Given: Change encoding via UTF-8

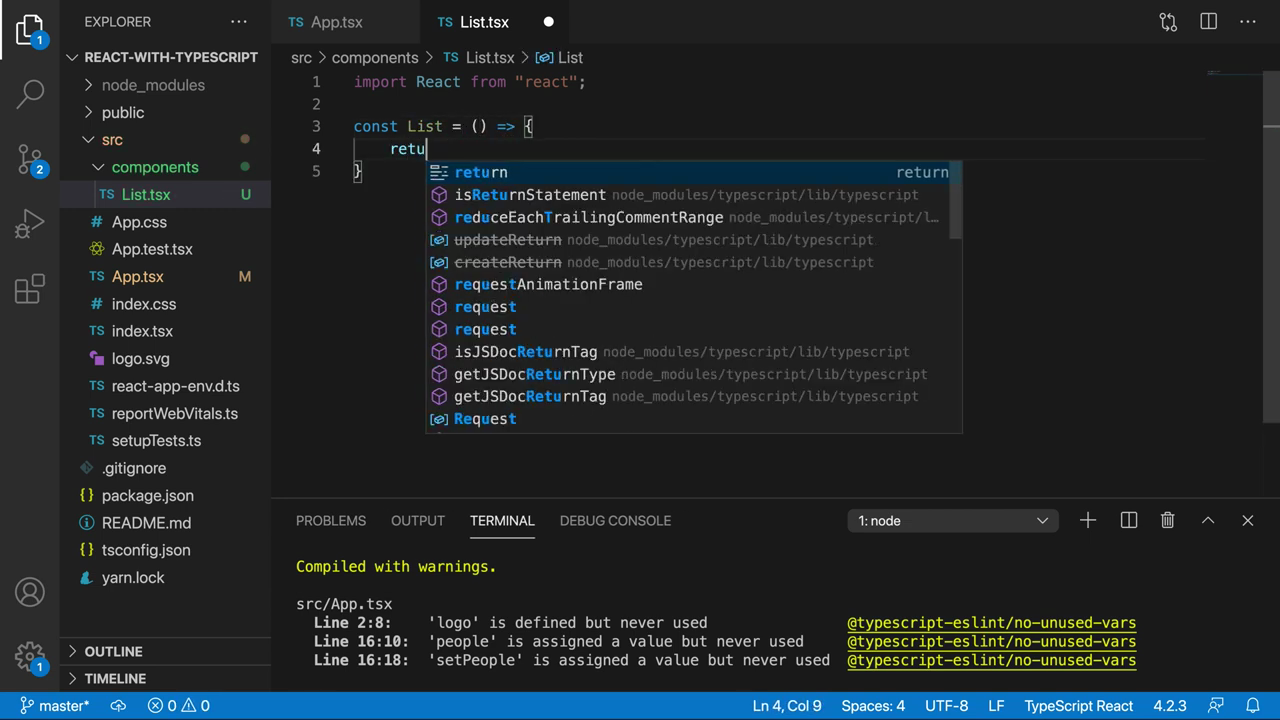Looking at the screenshot, I should click(946, 705).
